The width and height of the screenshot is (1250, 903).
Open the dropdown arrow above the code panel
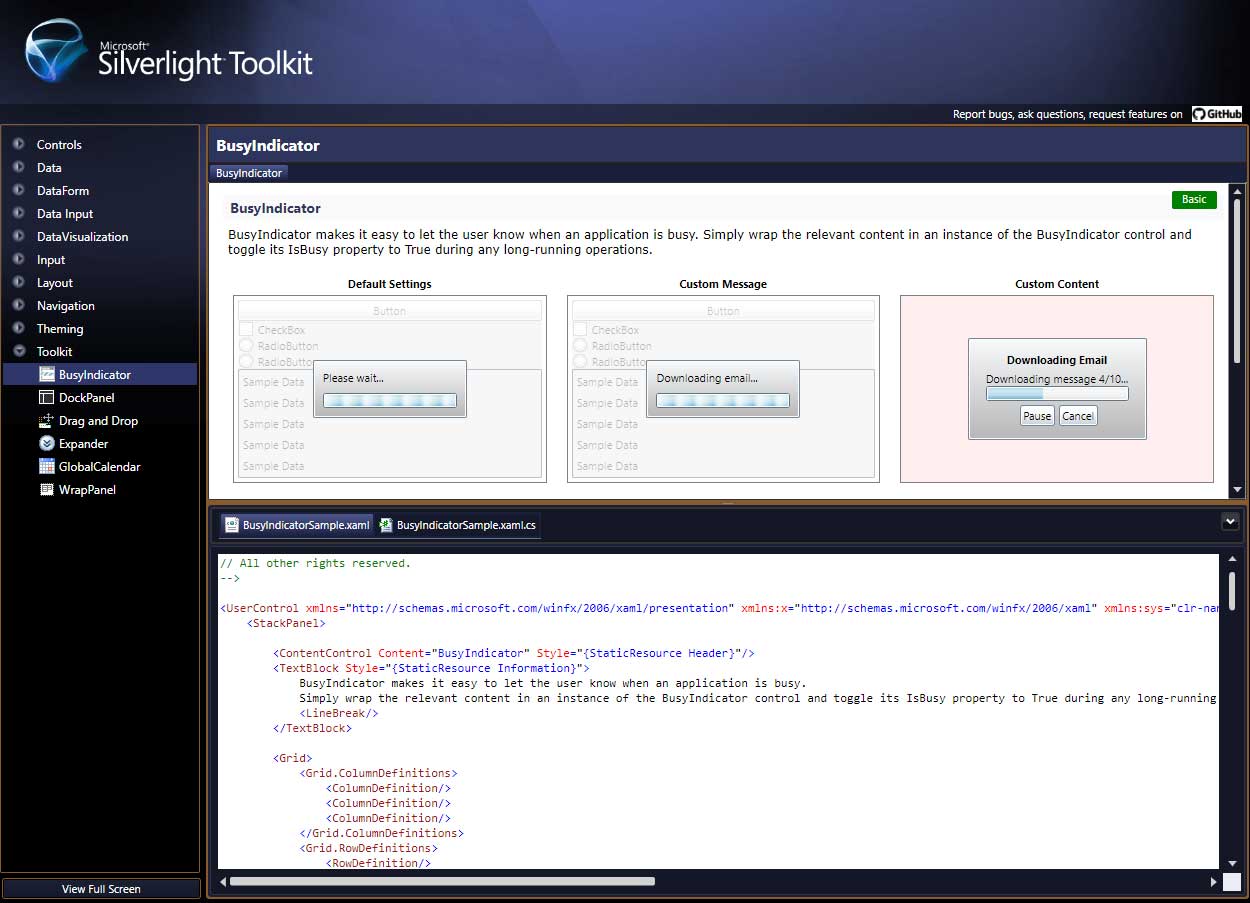1229,522
